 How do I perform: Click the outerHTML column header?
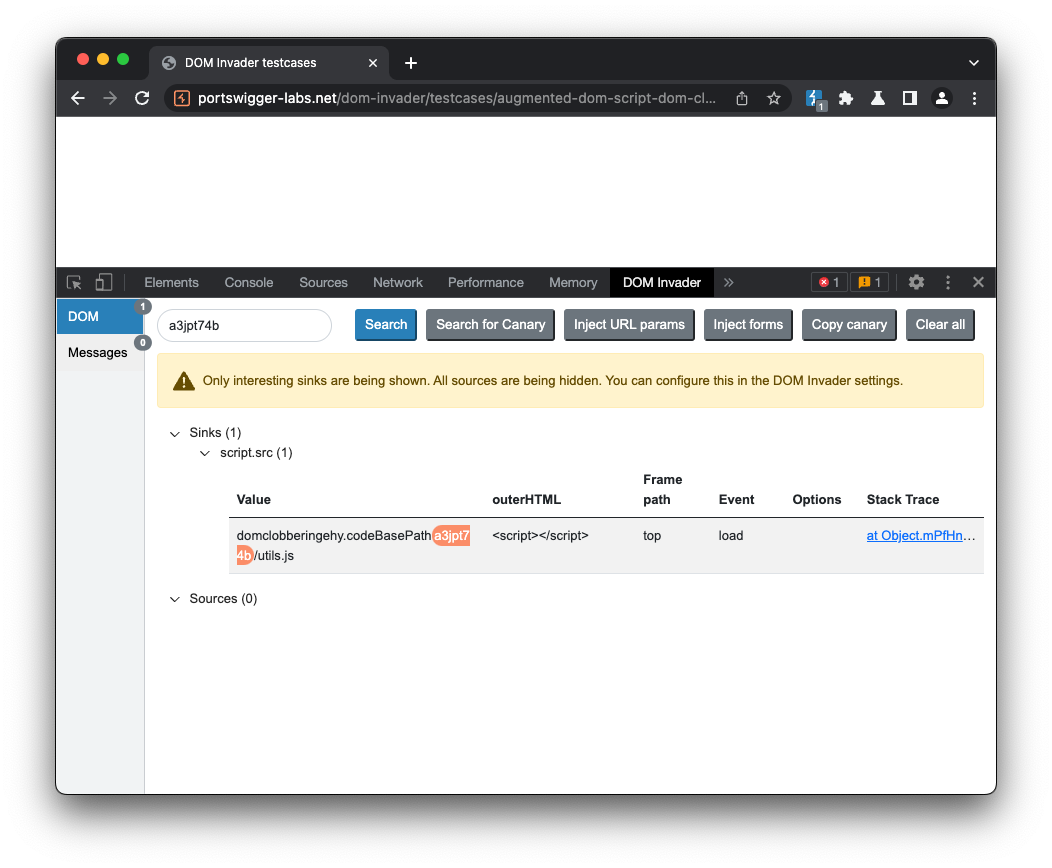[526, 500]
